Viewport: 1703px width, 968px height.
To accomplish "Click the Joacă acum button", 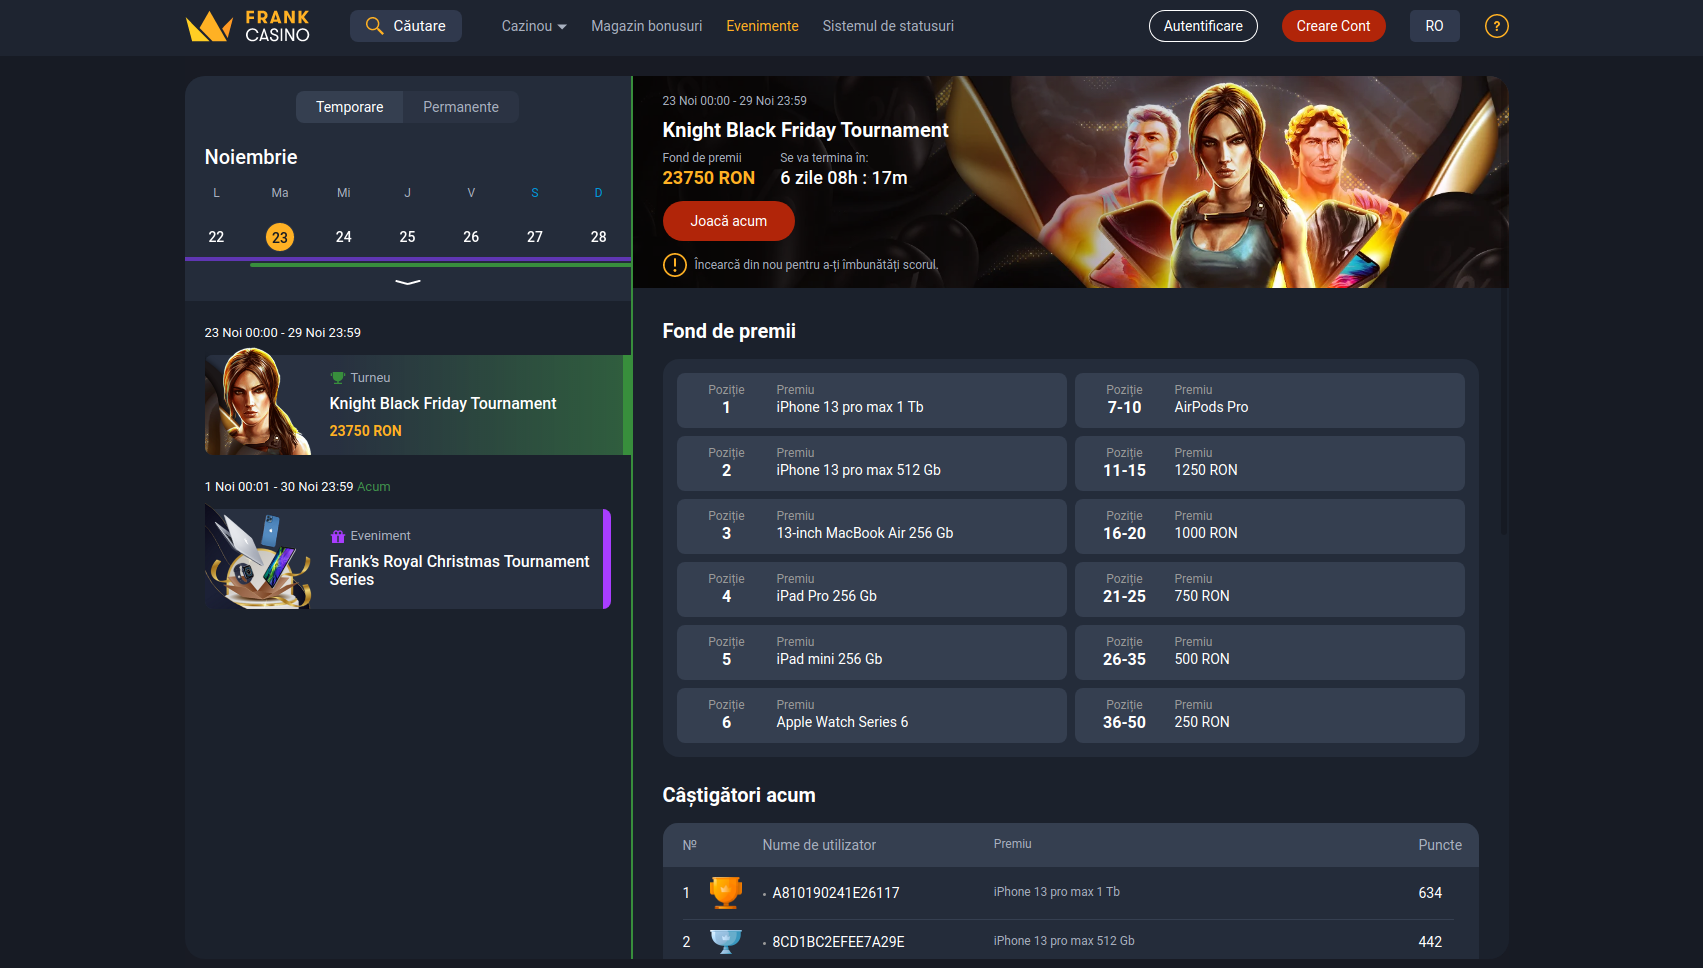I will [x=729, y=221].
